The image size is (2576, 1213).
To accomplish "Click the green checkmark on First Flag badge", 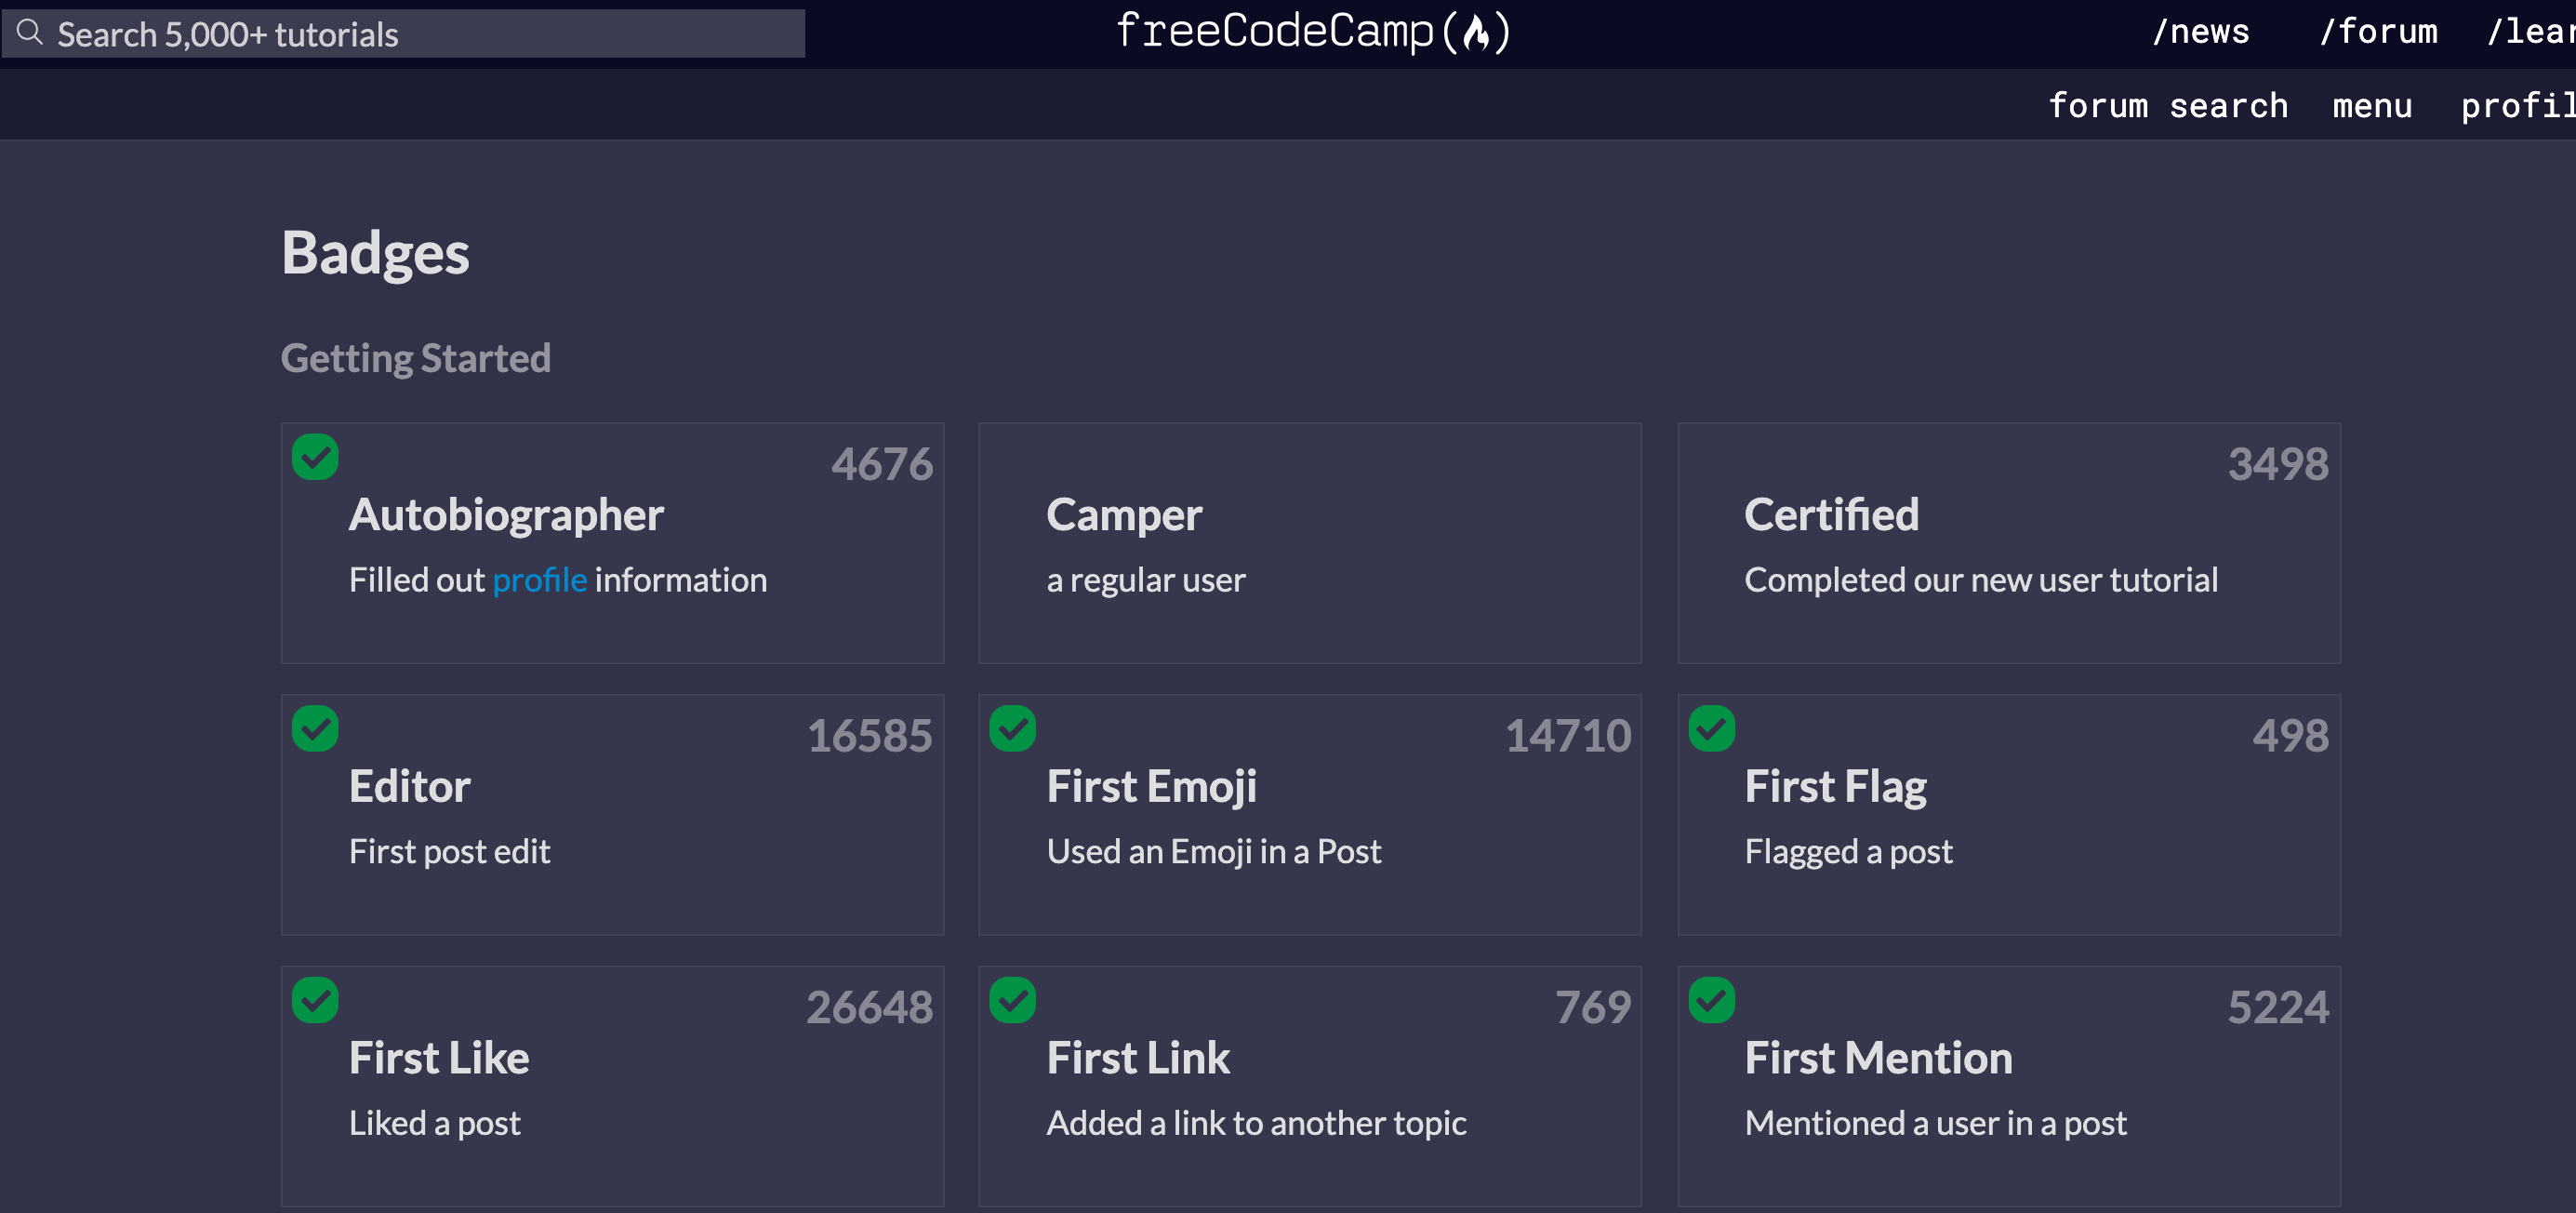I will point(1710,729).
